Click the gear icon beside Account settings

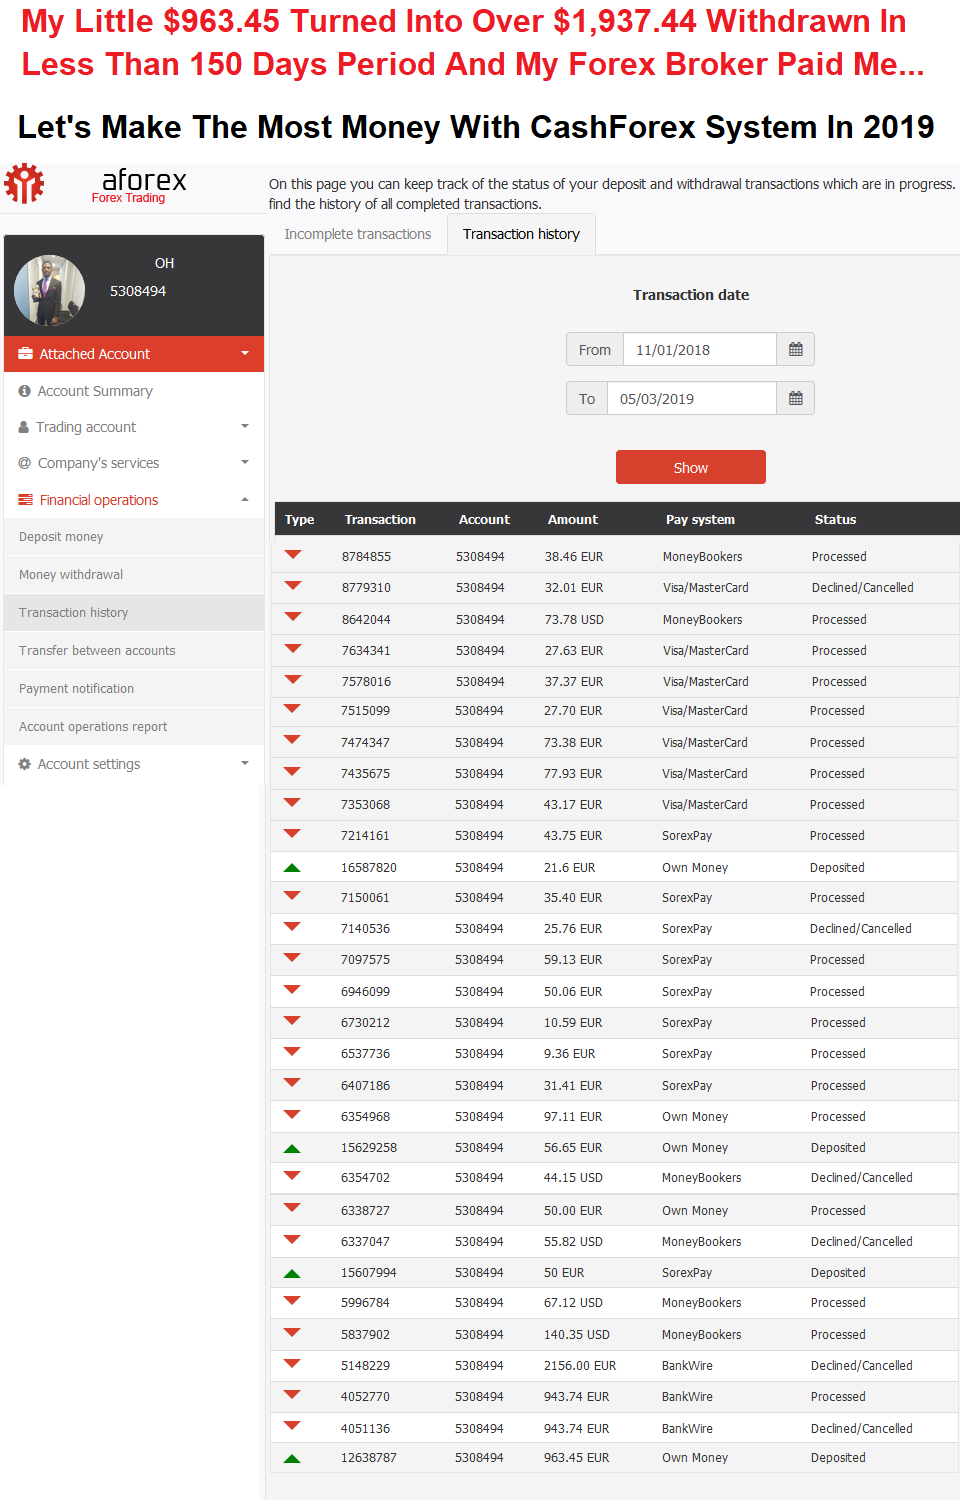pos(24,764)
